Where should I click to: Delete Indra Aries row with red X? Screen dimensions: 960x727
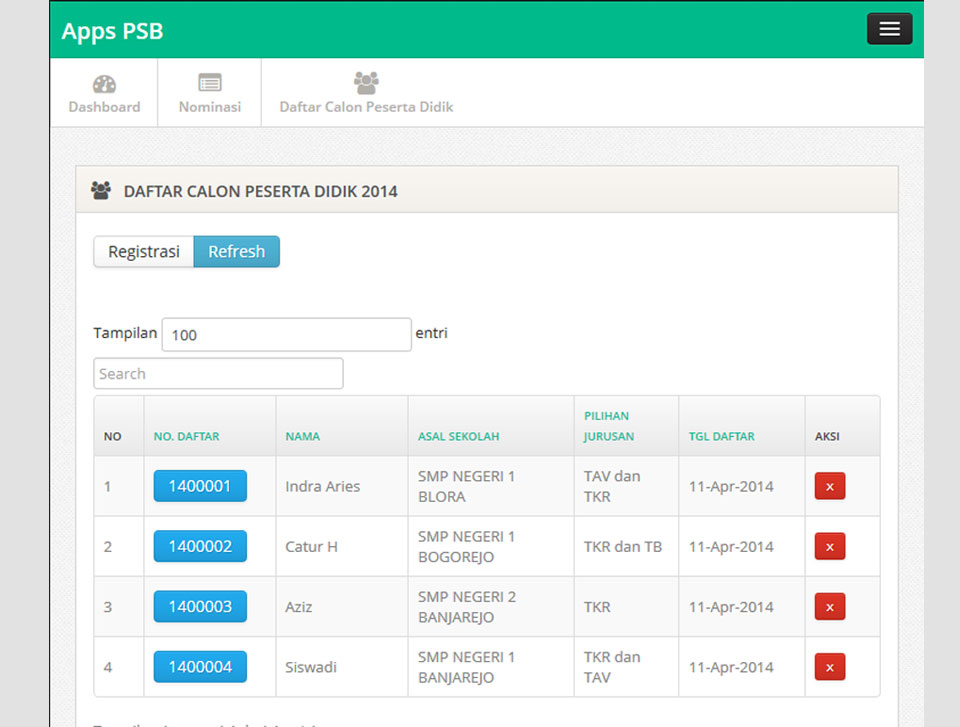829,486
